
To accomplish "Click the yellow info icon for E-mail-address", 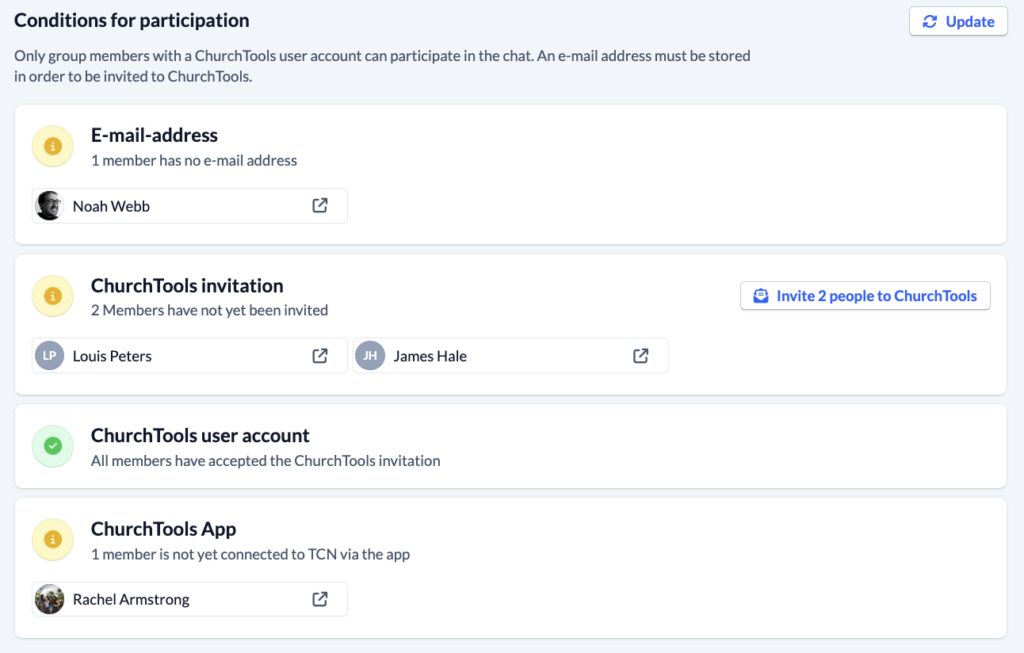I will pyautogui.click(x=52, y=146).
